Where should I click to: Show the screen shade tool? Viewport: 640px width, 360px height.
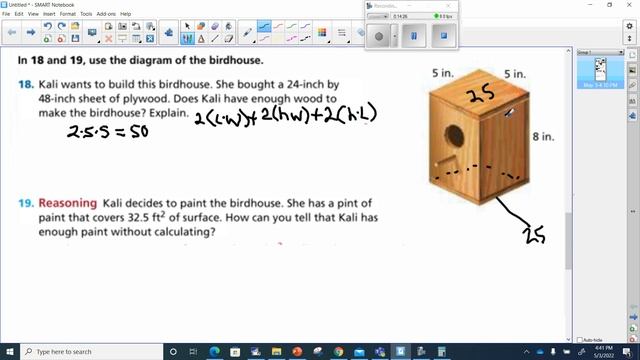122,39
